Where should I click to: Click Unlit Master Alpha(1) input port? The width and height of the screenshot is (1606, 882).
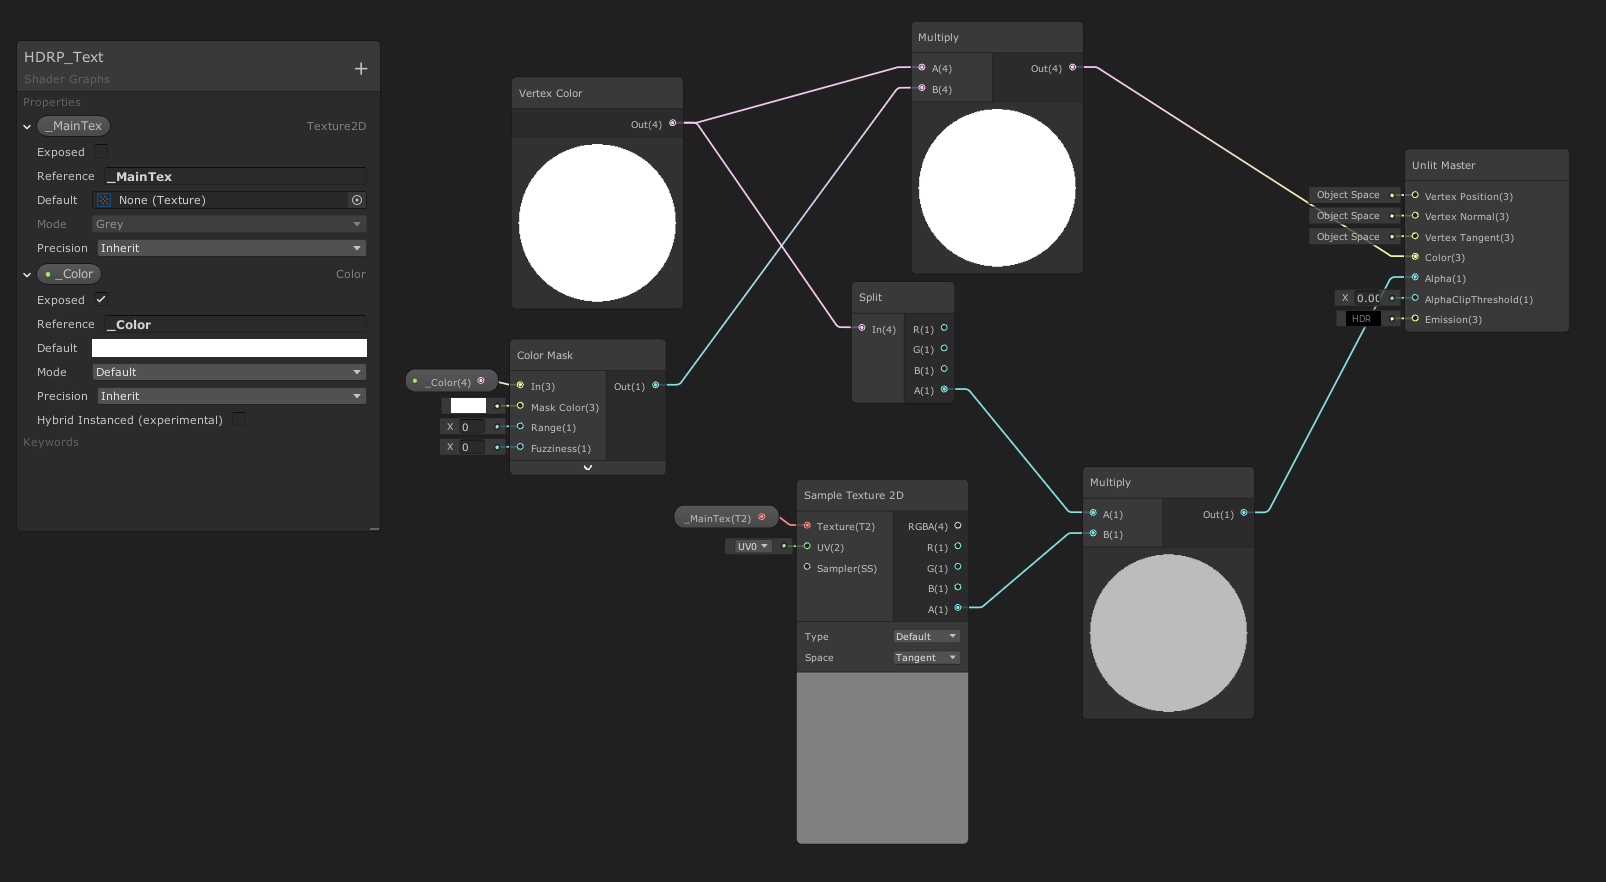coord(1415,277)
